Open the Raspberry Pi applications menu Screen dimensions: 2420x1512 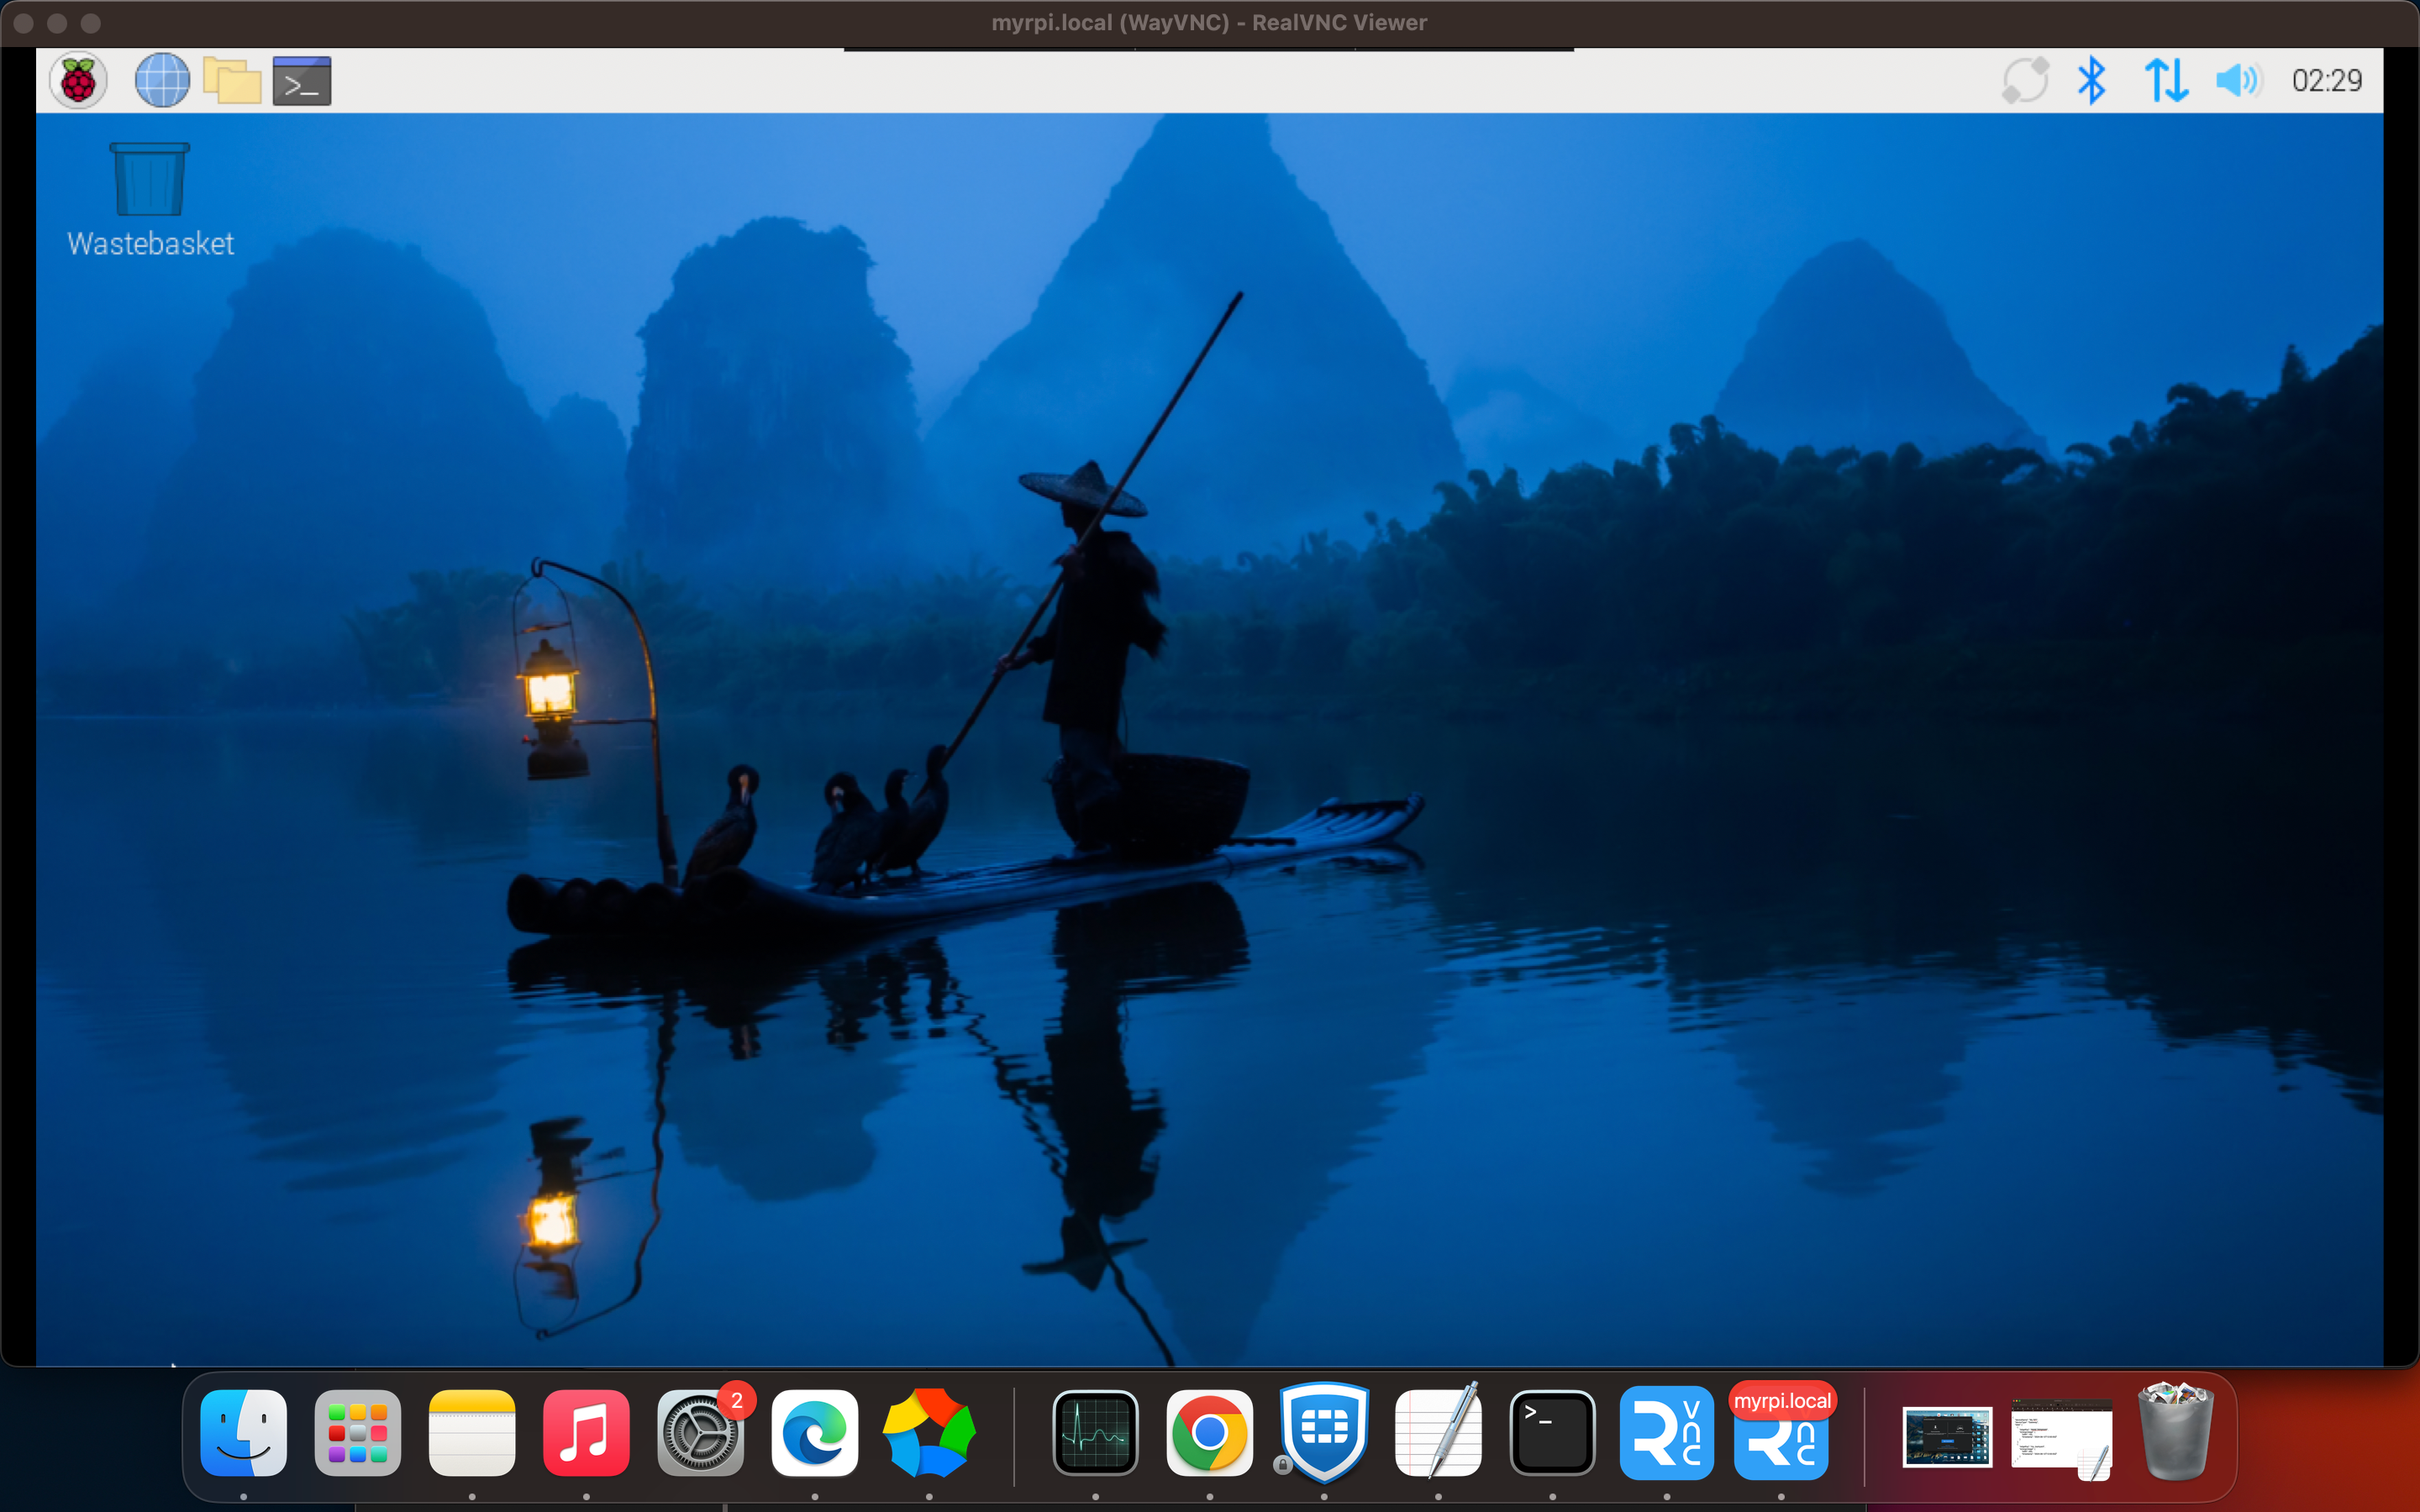(78, 81)
